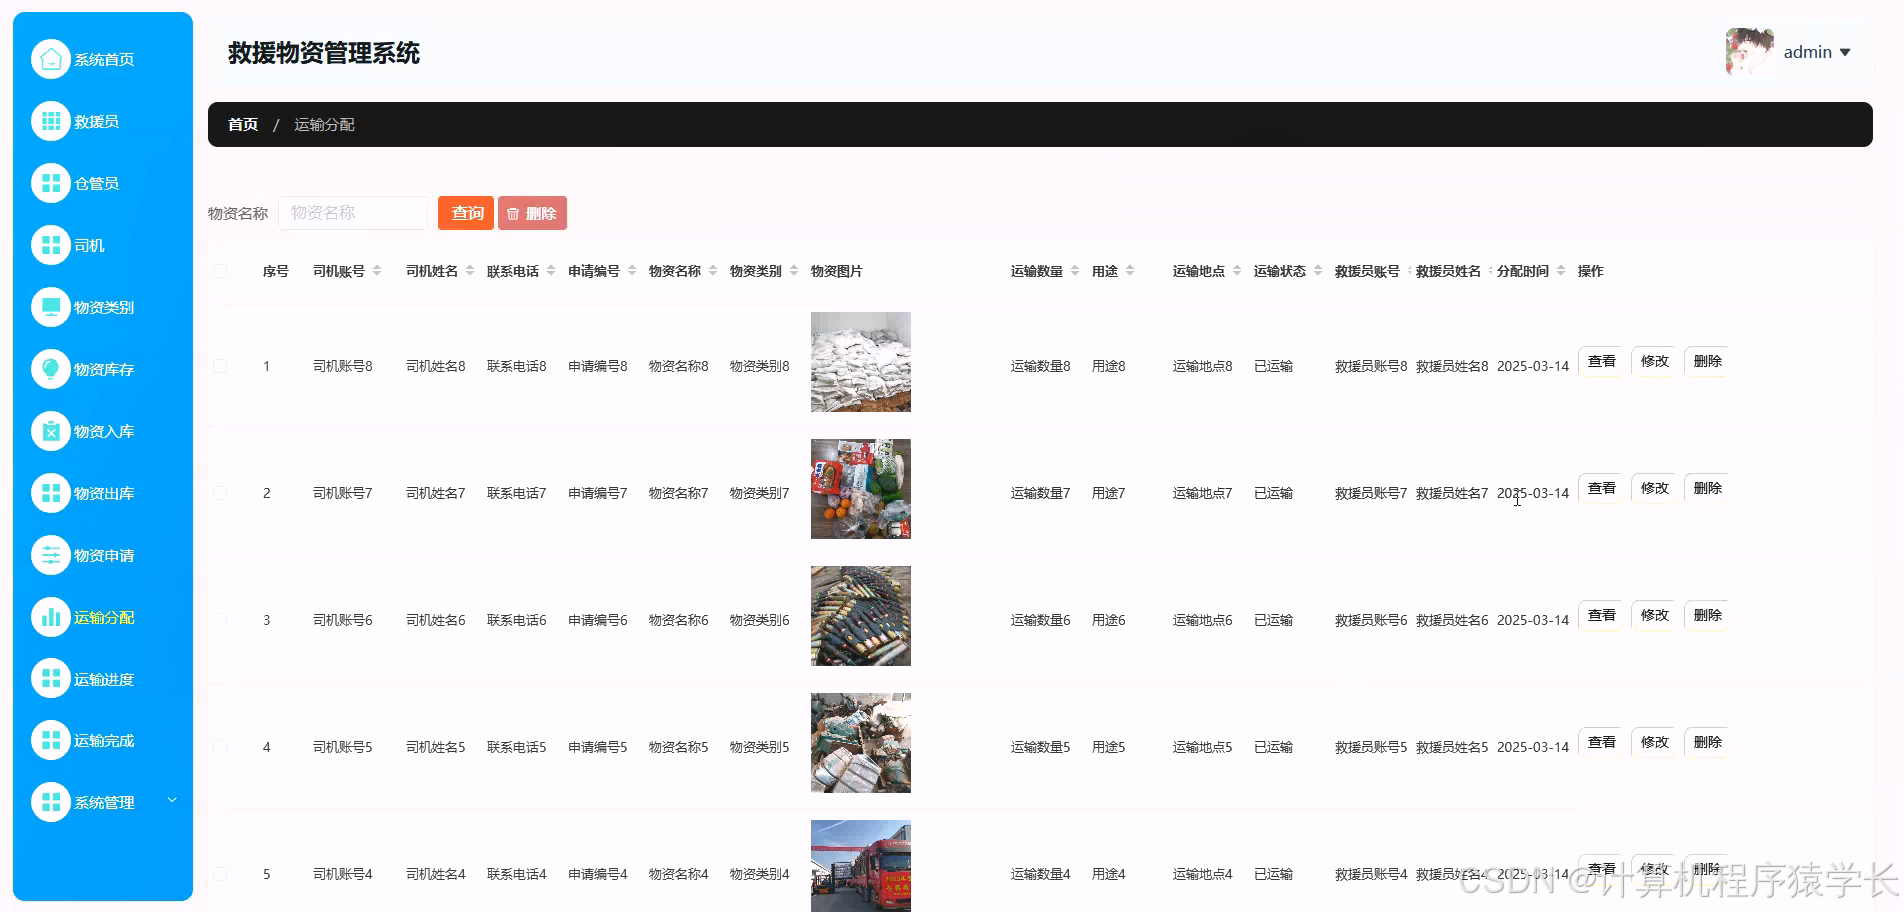
Task: Click 删除 for row 司机账号7
Action: coord(1707,488)
